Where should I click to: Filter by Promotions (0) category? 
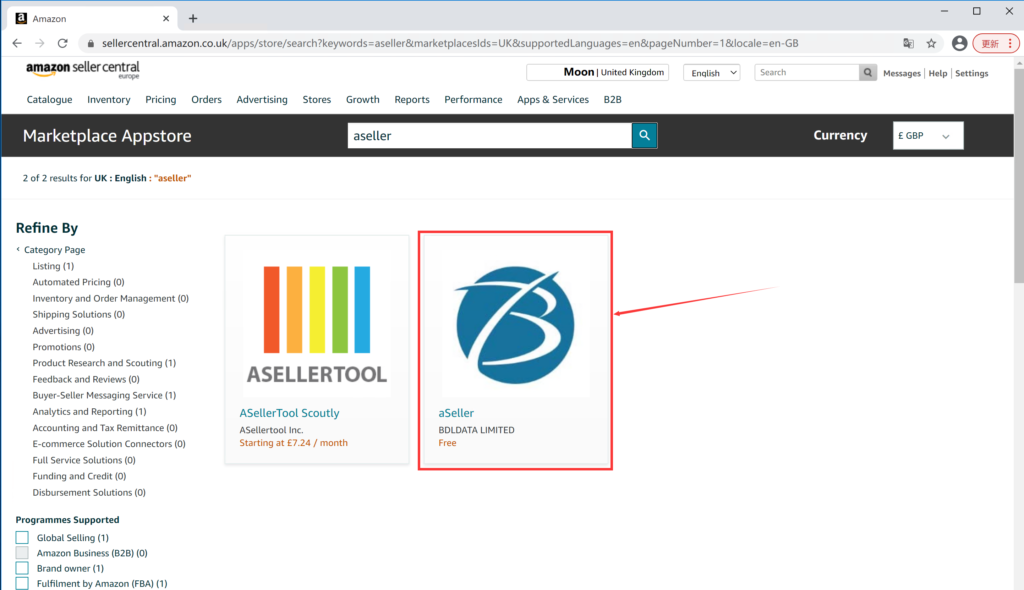pos(63,347)
